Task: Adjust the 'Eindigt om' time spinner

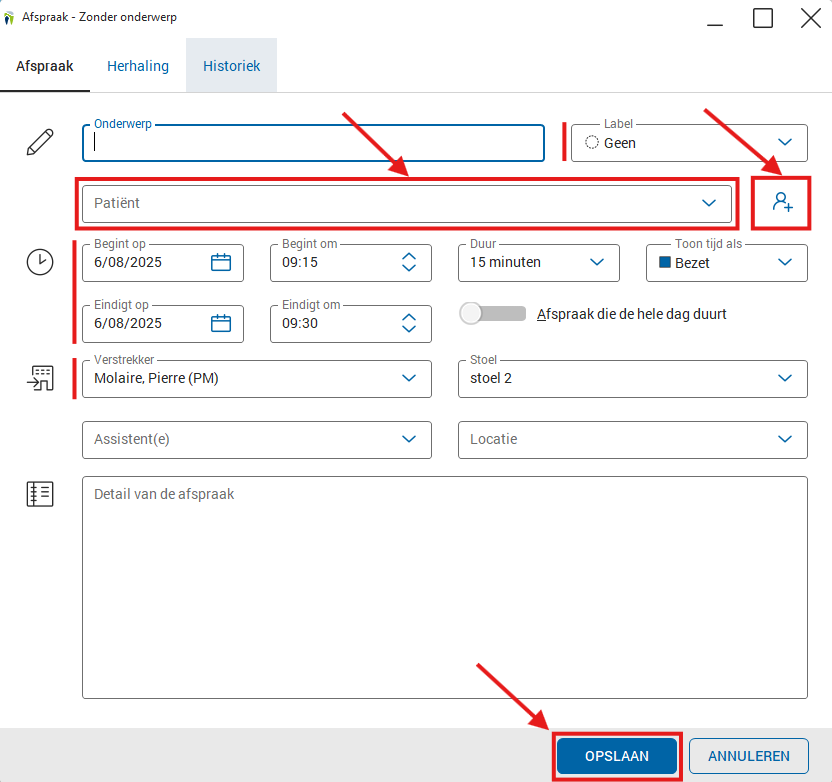Action: 409,323
